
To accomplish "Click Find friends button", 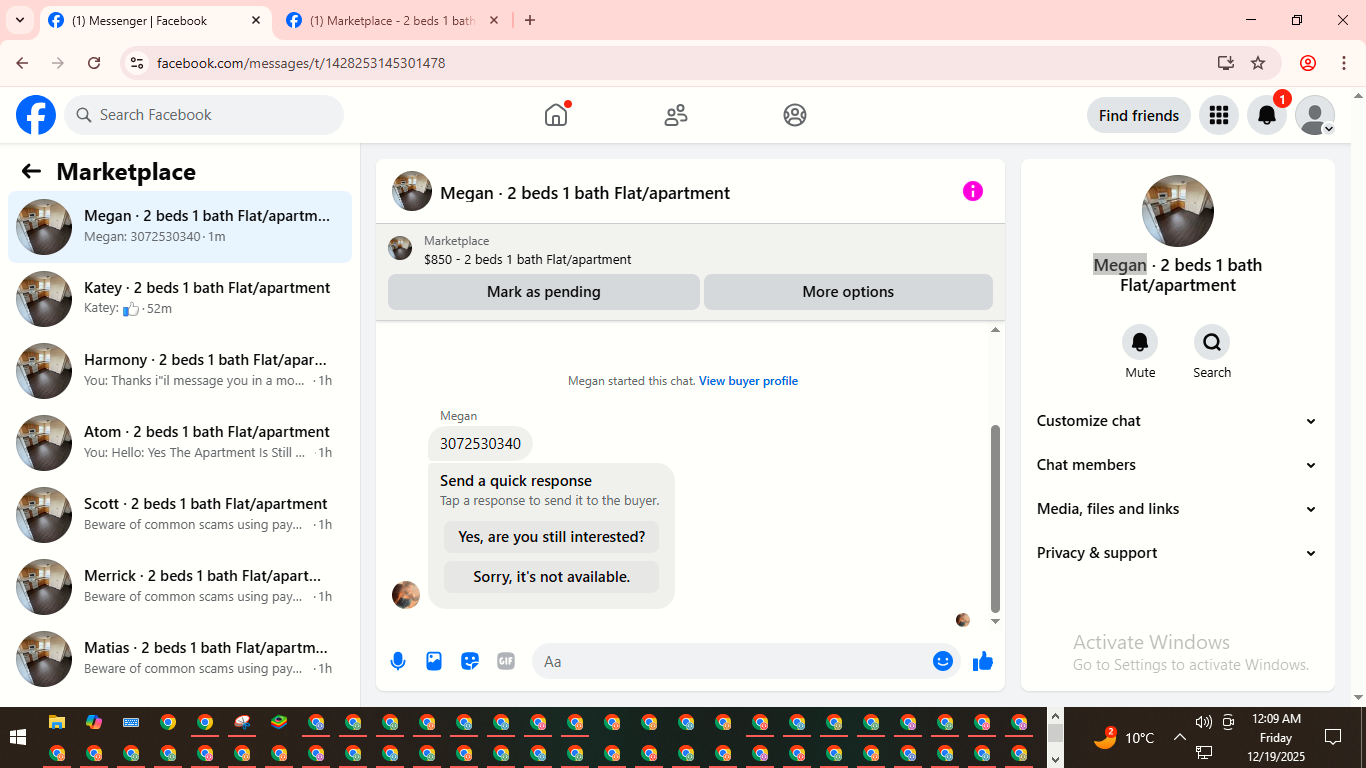I will (x=1139, y=115).
